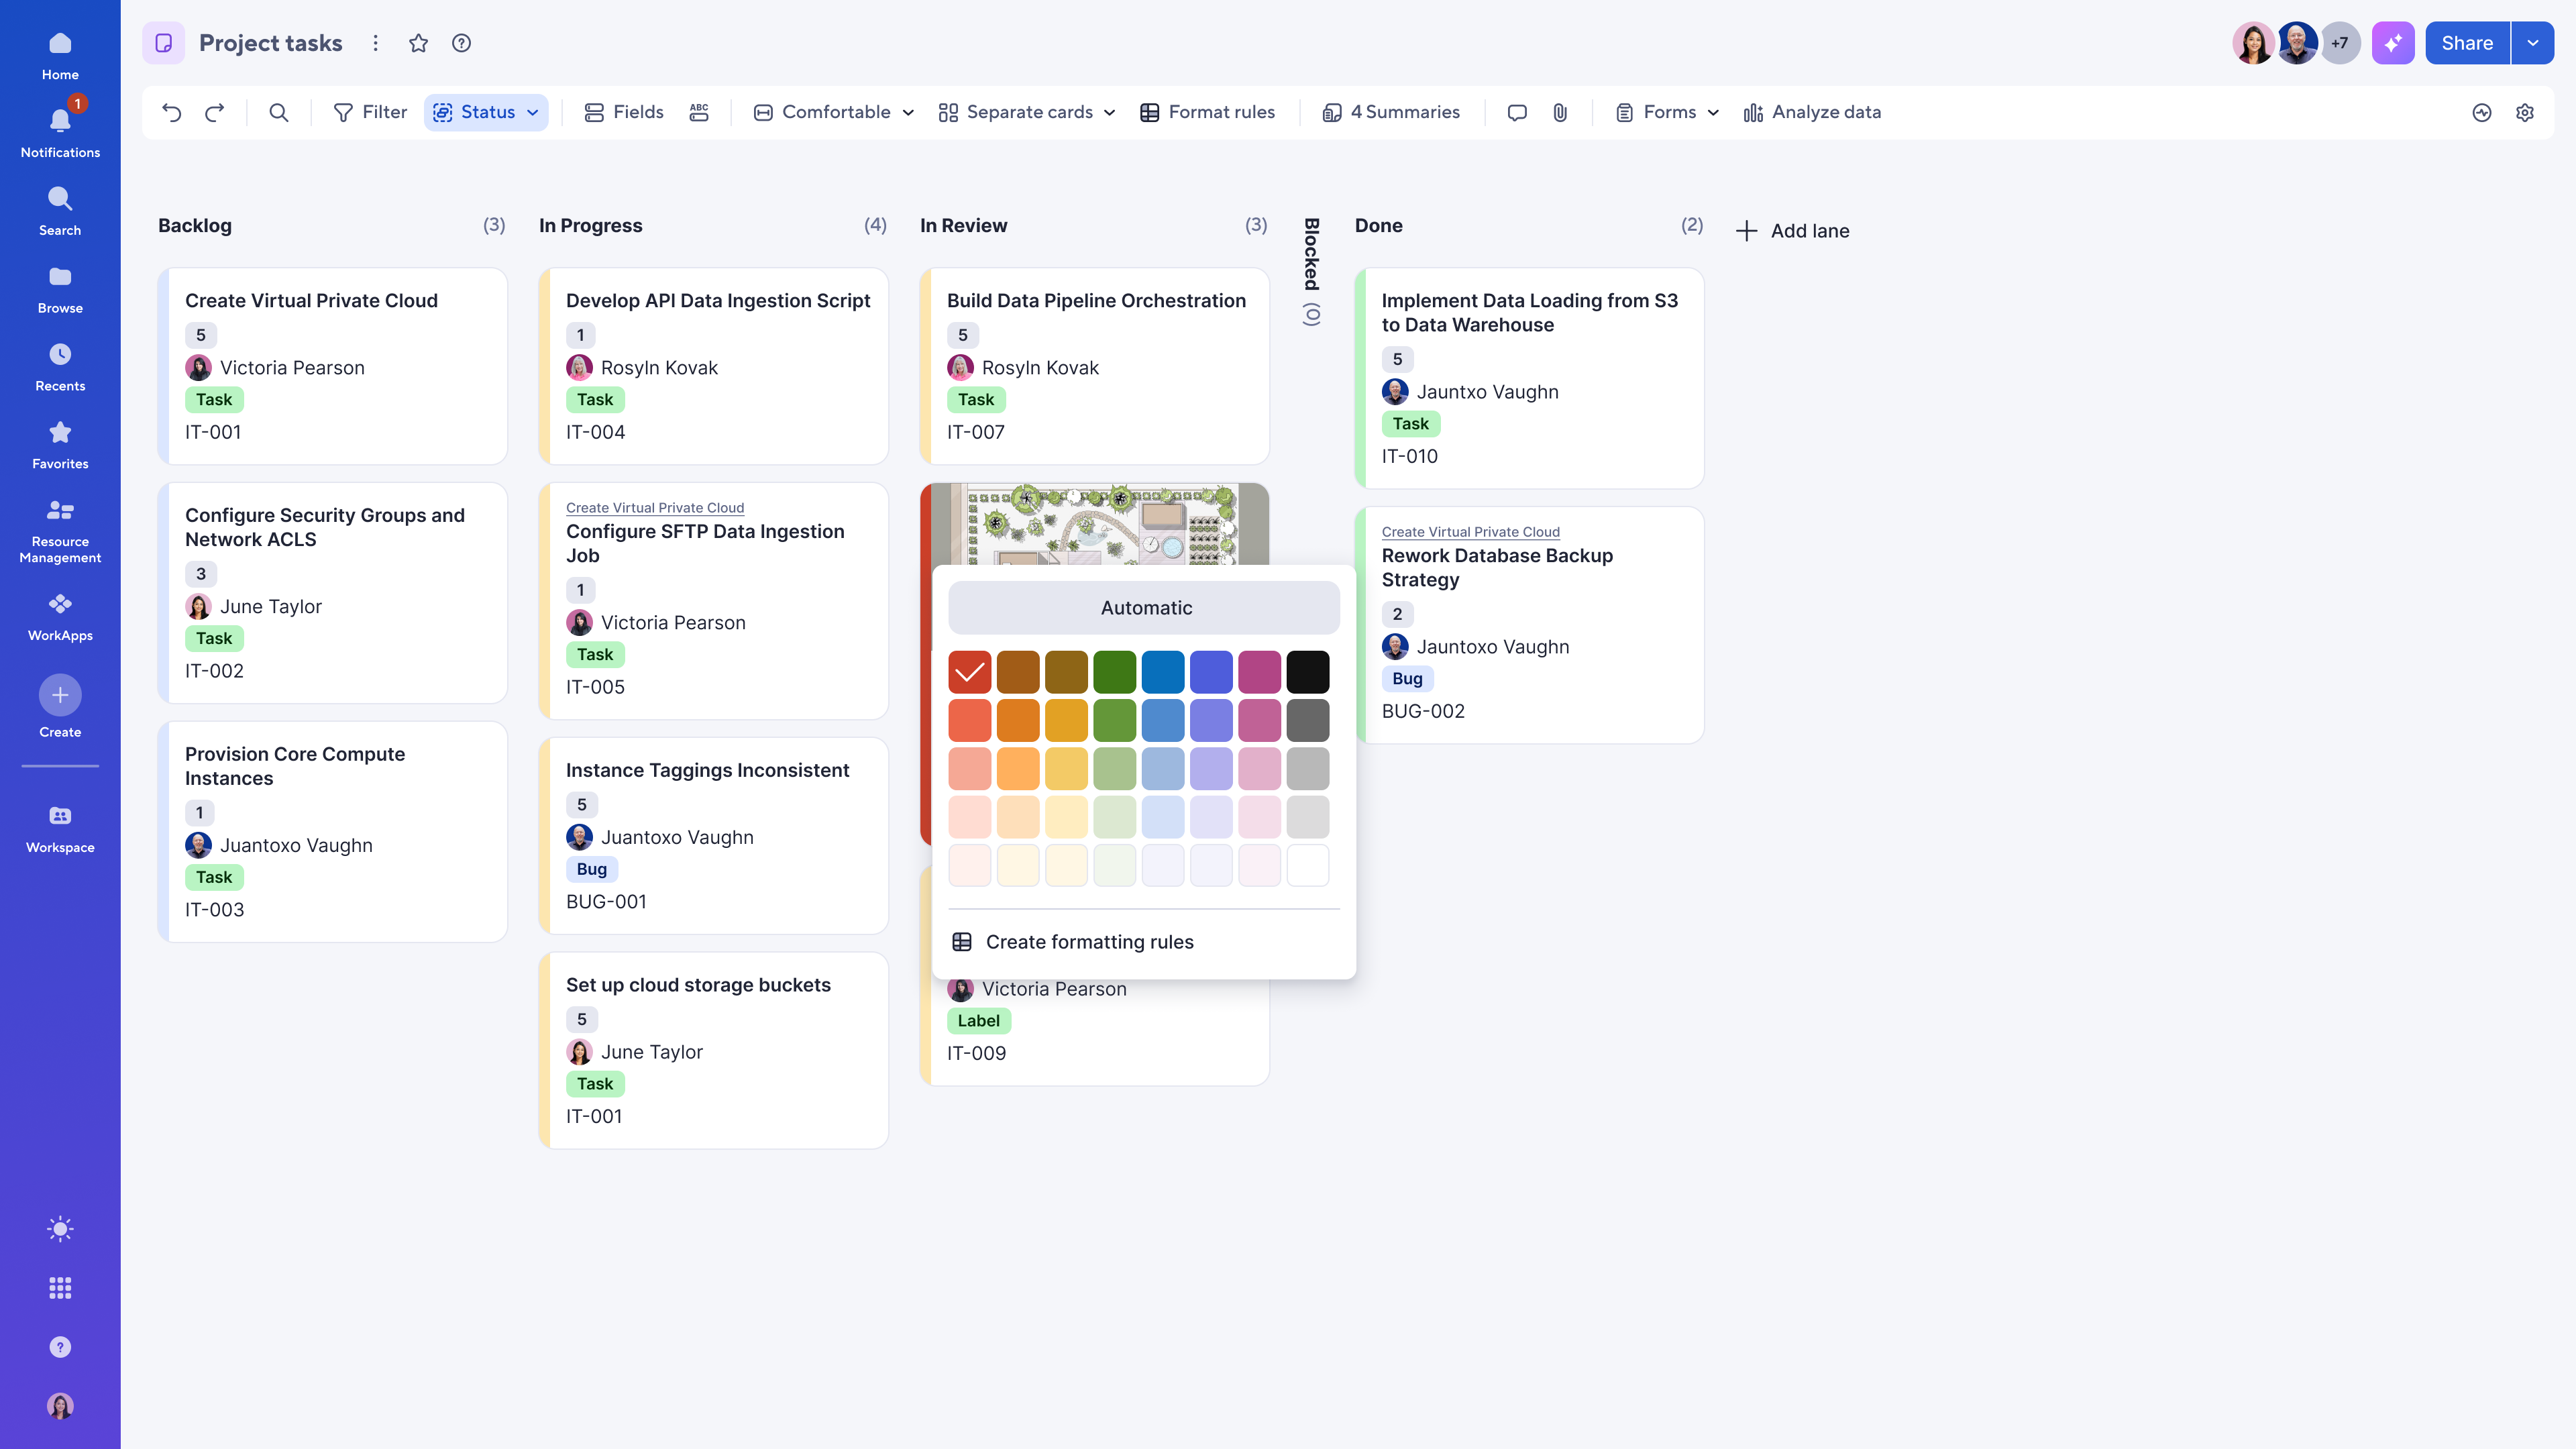Screen dimensions: 2576x1449
Task: Pick the dark green color swatch
Action: pos(1114,672)
